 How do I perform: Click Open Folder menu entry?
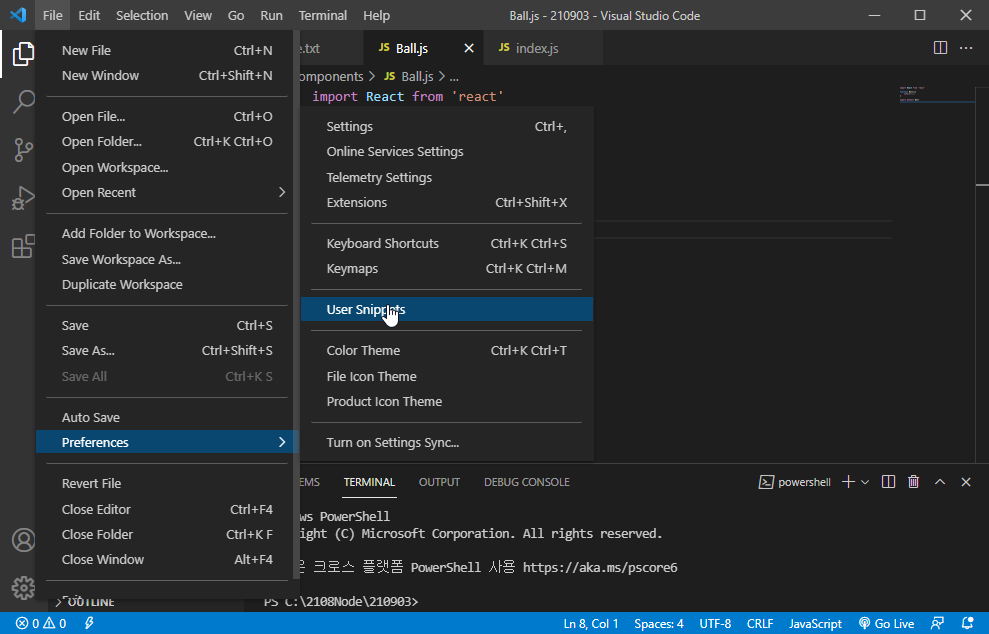[167, 141]
